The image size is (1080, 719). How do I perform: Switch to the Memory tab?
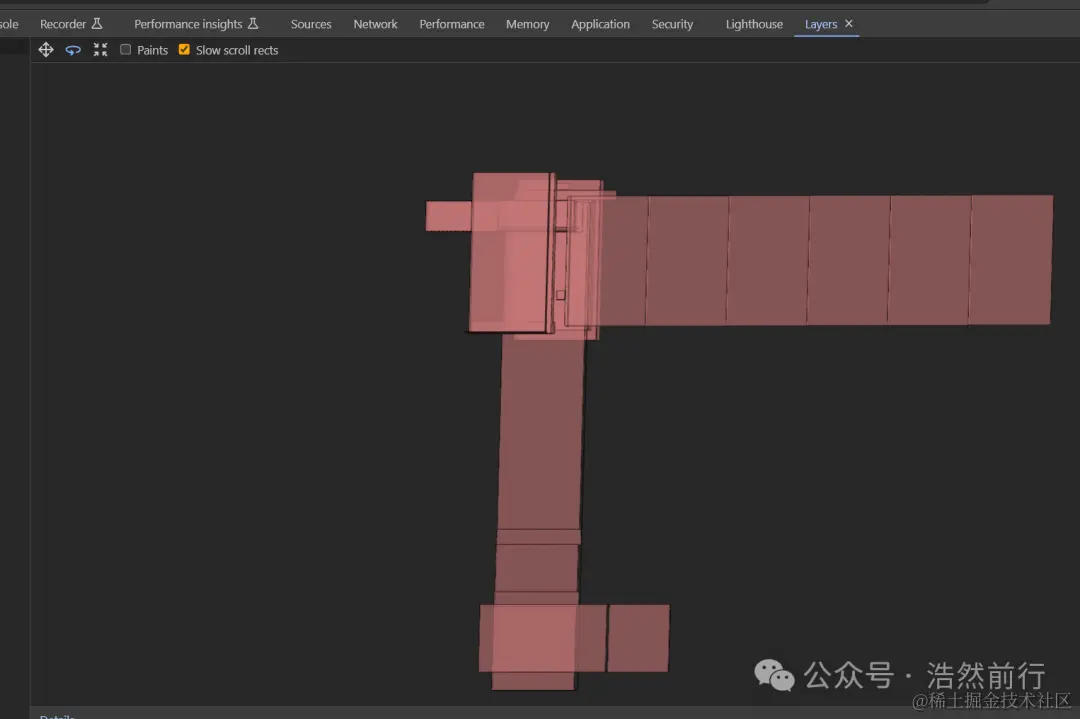click(528, 24)
